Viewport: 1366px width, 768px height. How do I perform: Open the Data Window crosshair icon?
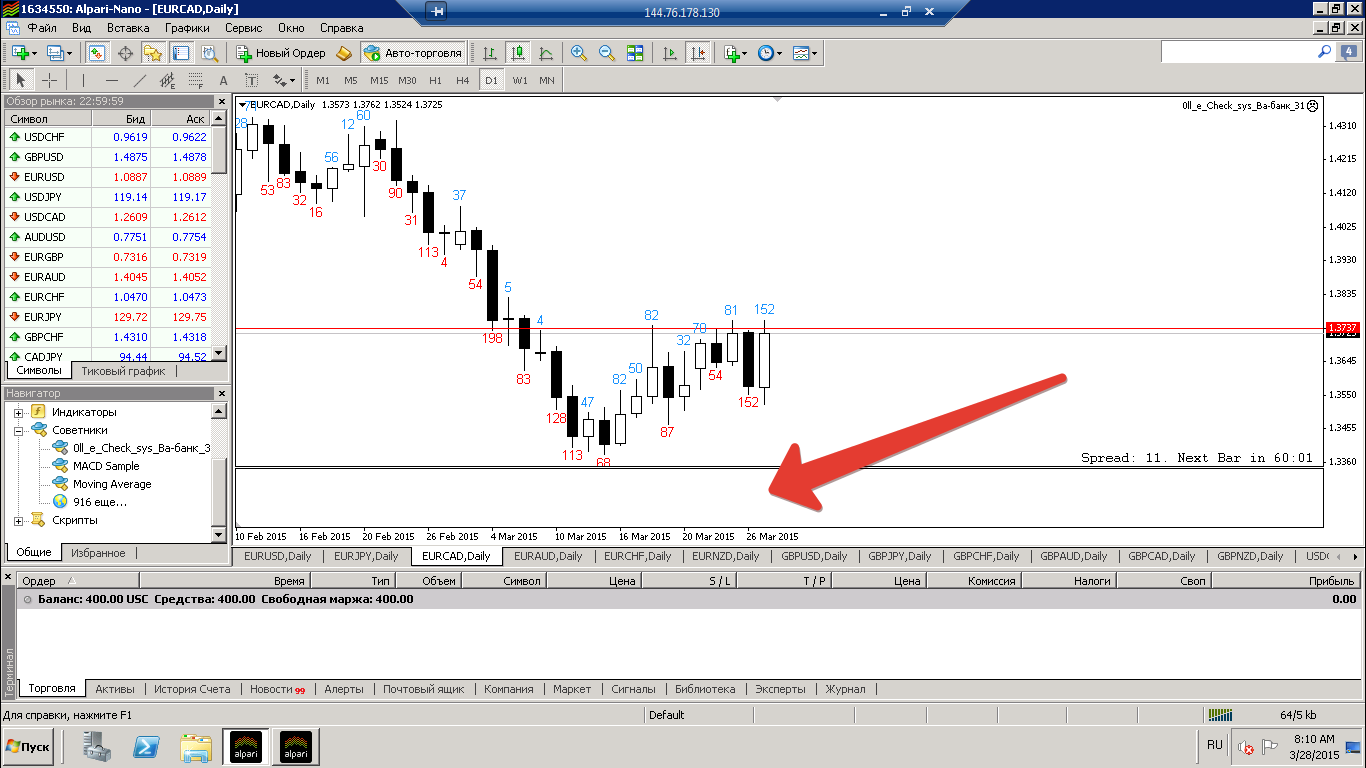126,53
